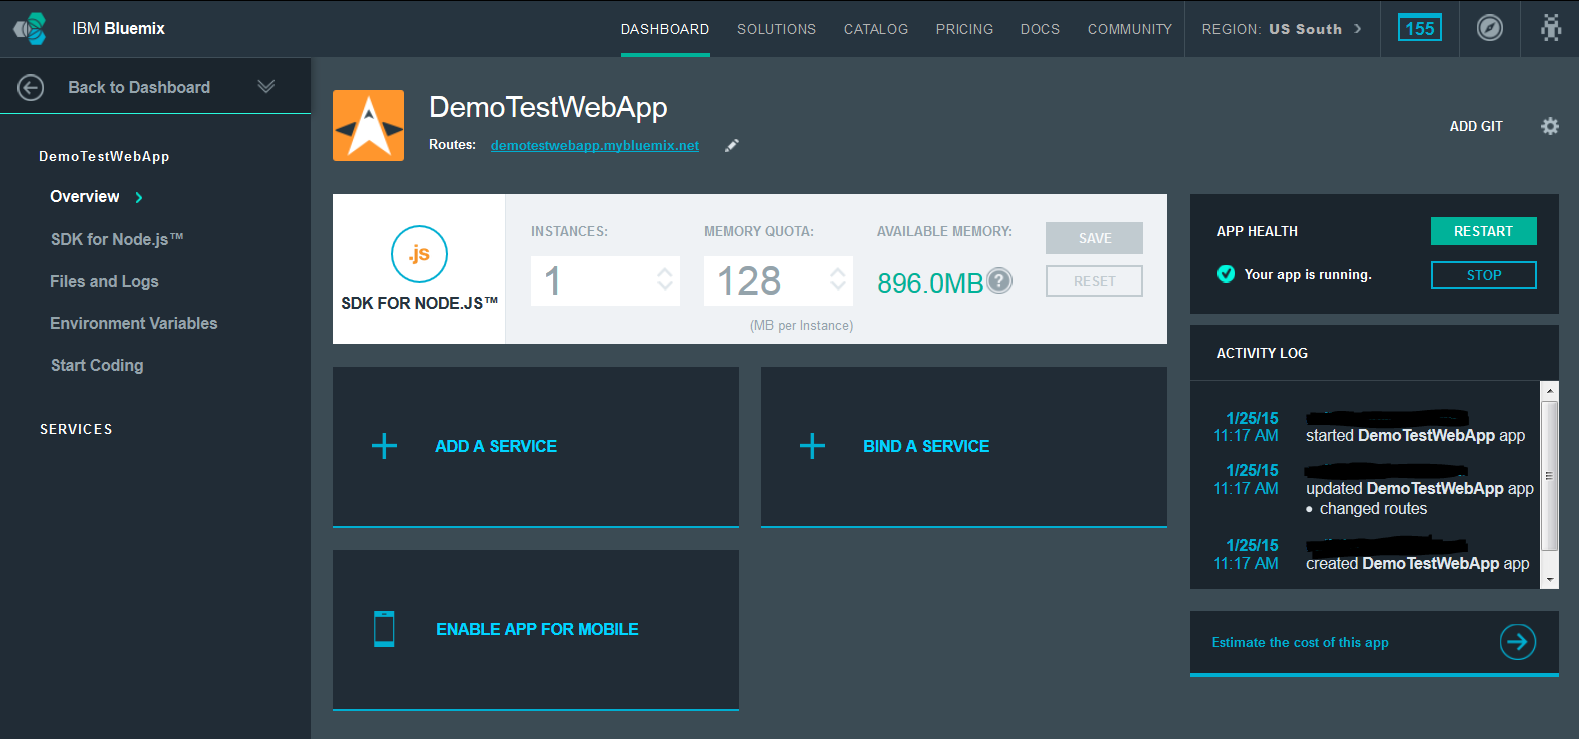Click the STOP button
This screenshot has height=739, width=1579.
pyautogui.click(x=1483, y=275)
